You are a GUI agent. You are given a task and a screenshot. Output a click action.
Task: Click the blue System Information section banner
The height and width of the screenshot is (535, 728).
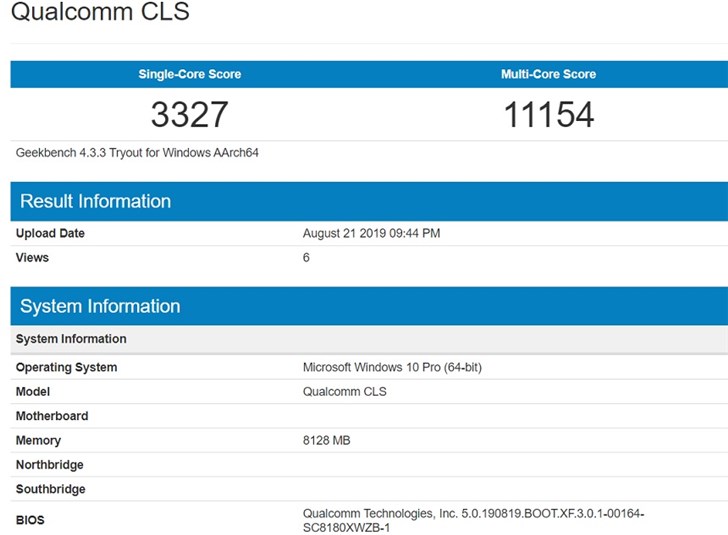pos(369,307)
